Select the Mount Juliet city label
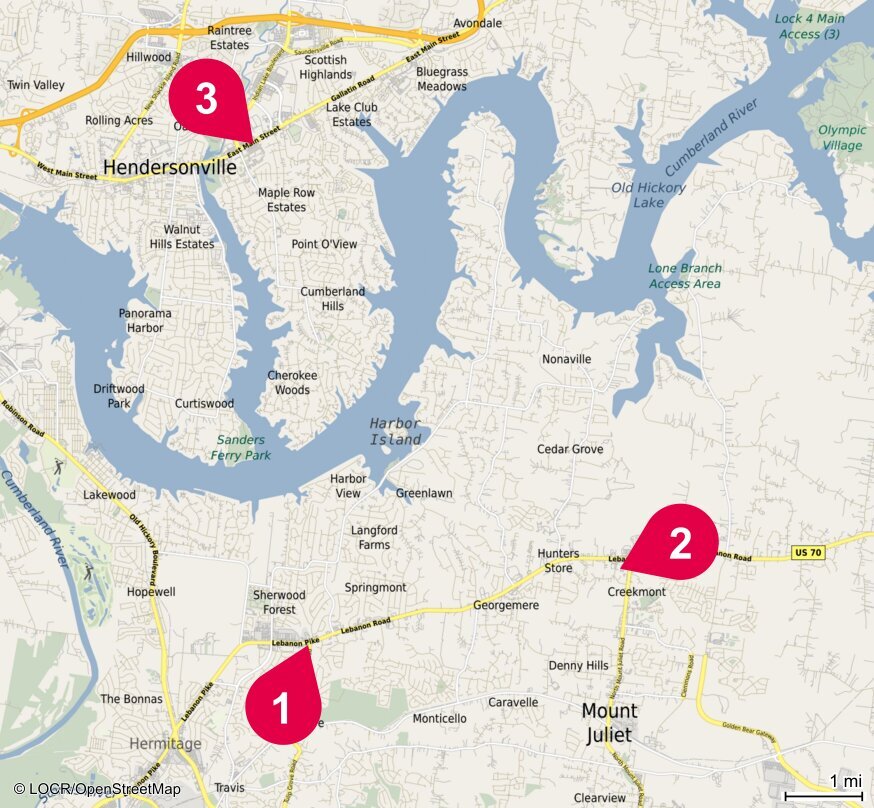 tap(609, 723)
